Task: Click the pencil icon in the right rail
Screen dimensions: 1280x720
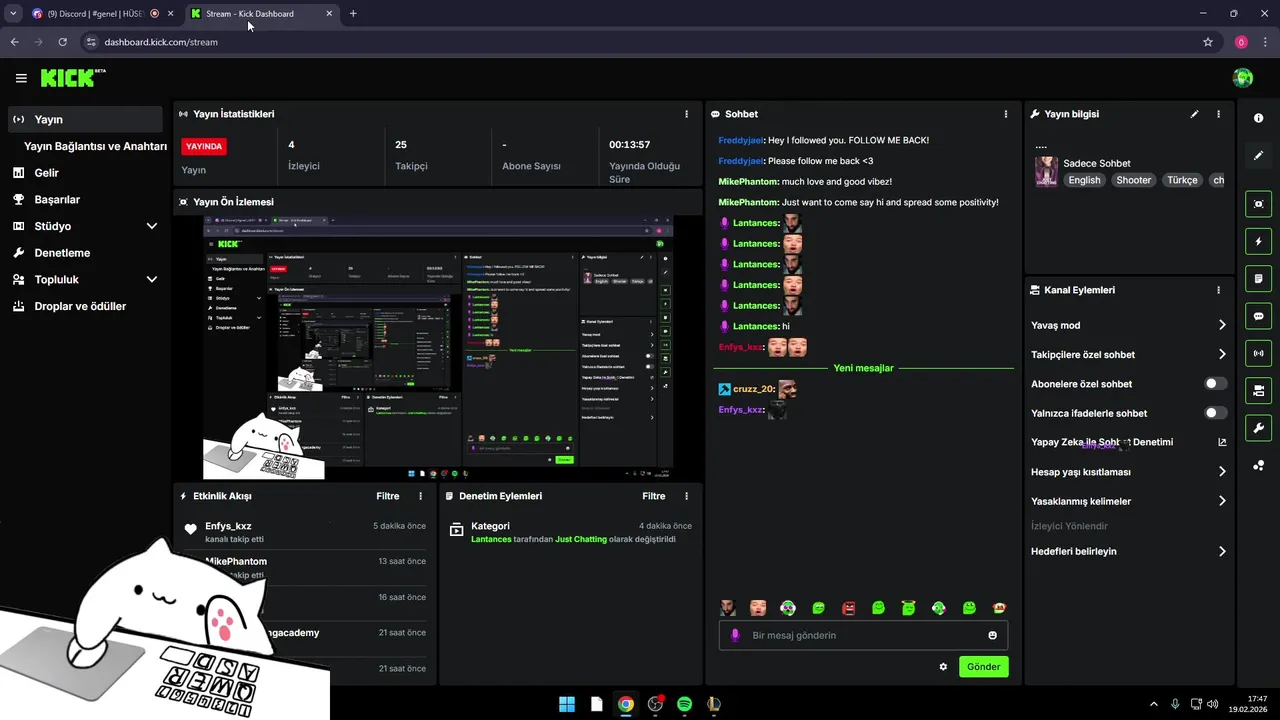Action: click(1258, 155)
